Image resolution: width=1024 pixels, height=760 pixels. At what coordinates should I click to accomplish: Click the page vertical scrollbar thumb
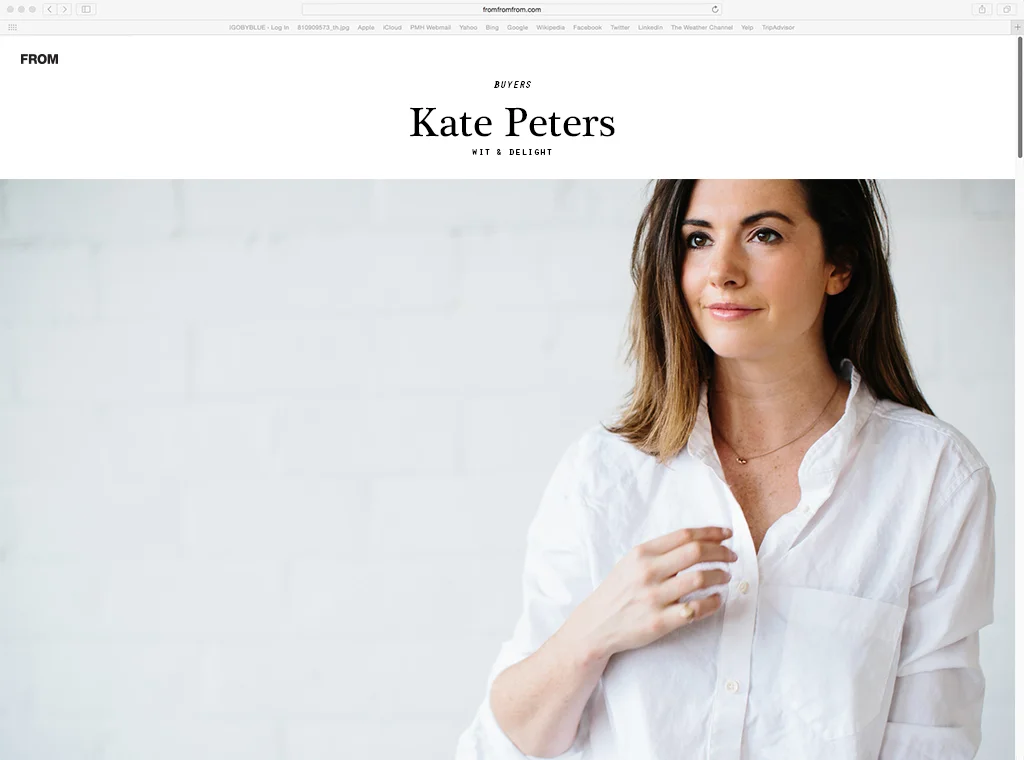point(1019,97)
